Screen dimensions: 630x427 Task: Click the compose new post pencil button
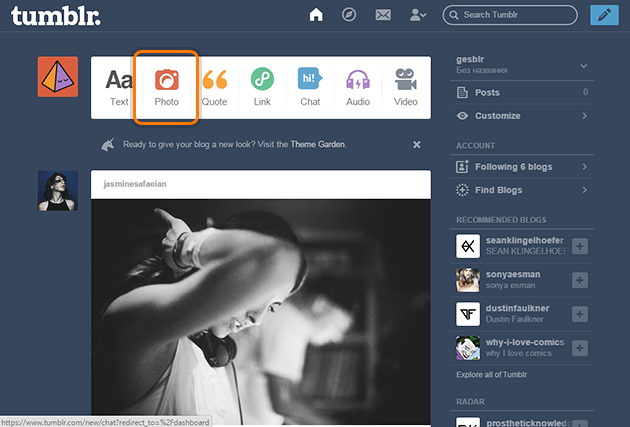pos(603,15)
